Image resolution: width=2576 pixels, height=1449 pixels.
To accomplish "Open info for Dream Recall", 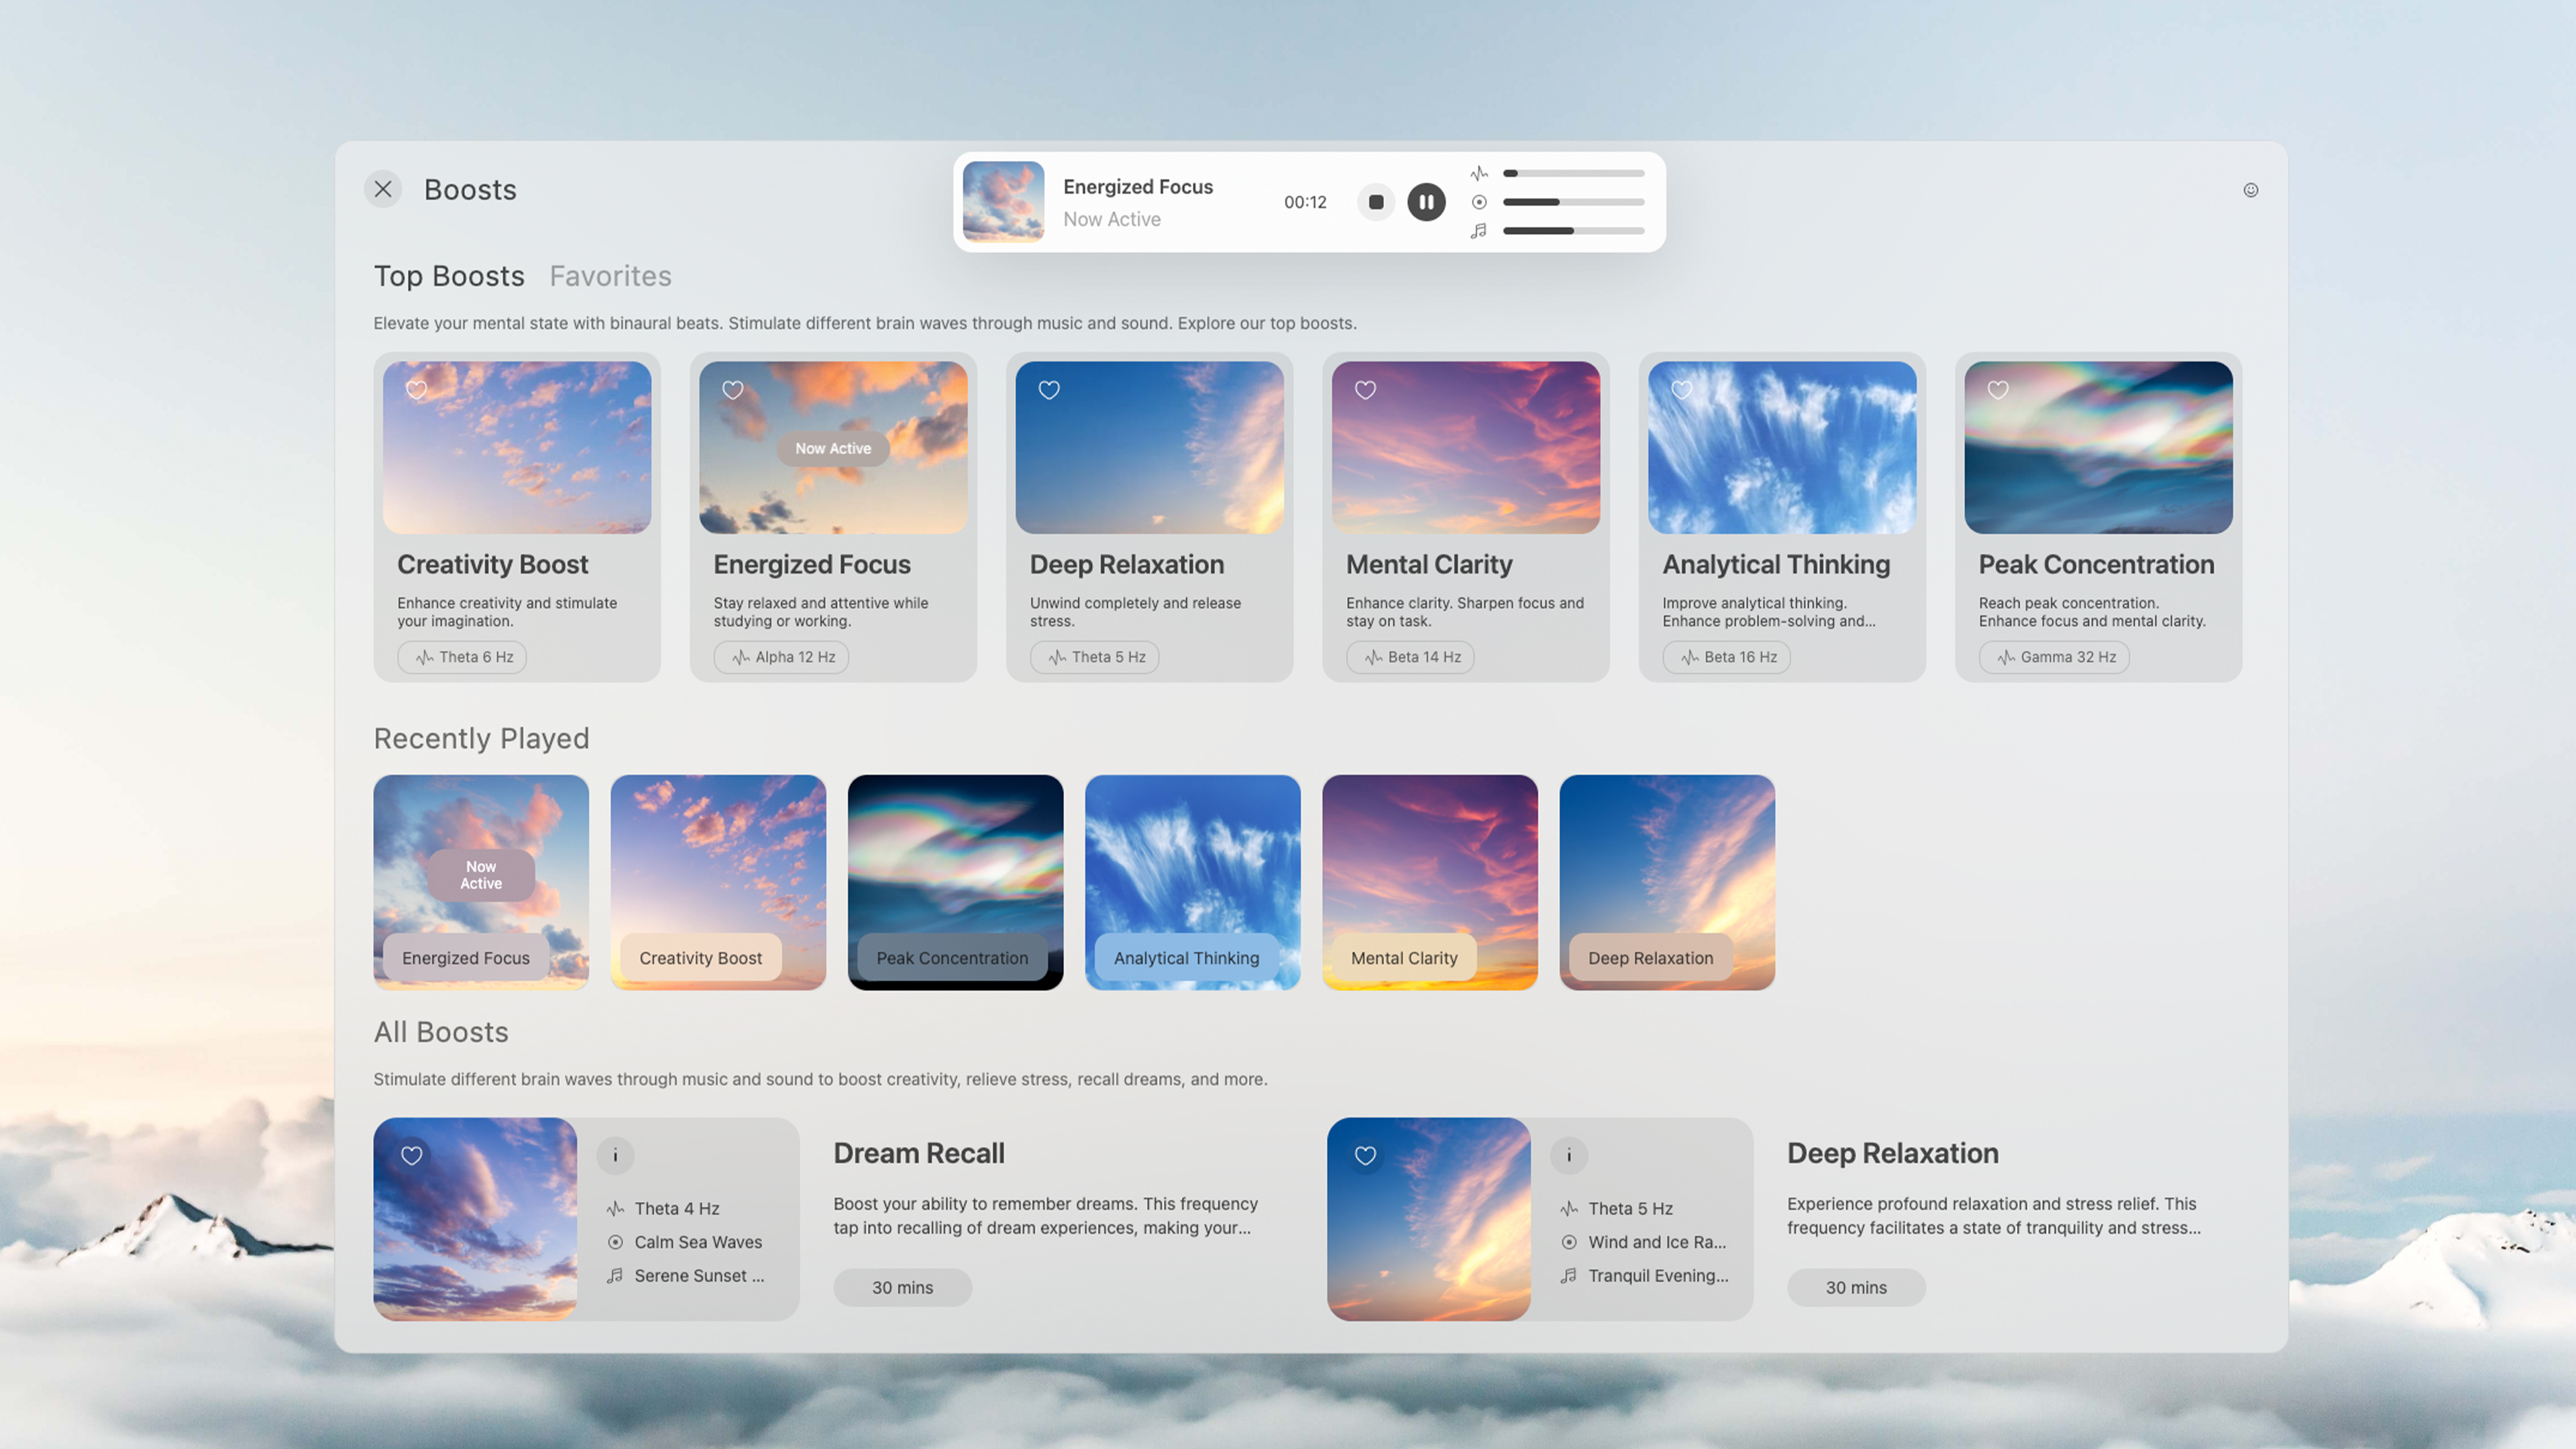I will [x=615, y=1155].
